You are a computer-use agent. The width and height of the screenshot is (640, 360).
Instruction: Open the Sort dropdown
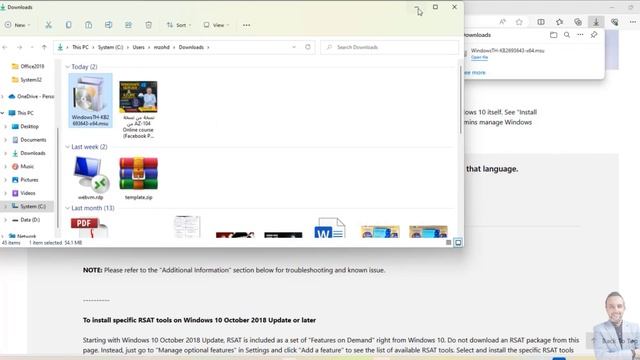pyautogui.click(x=179, y=25)
